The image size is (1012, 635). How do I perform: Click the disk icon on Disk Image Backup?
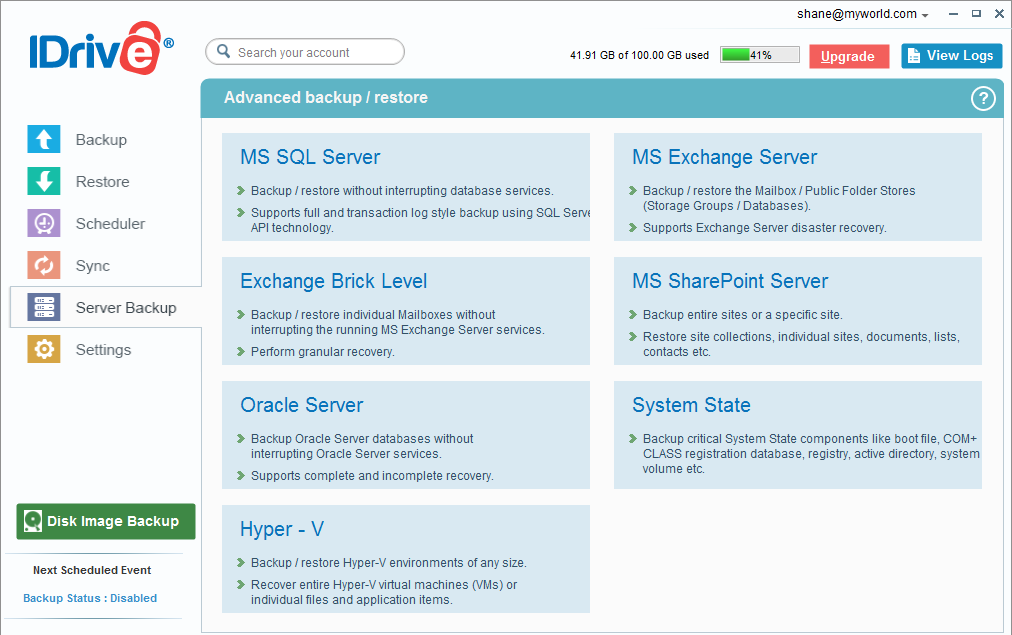point(32,521)
